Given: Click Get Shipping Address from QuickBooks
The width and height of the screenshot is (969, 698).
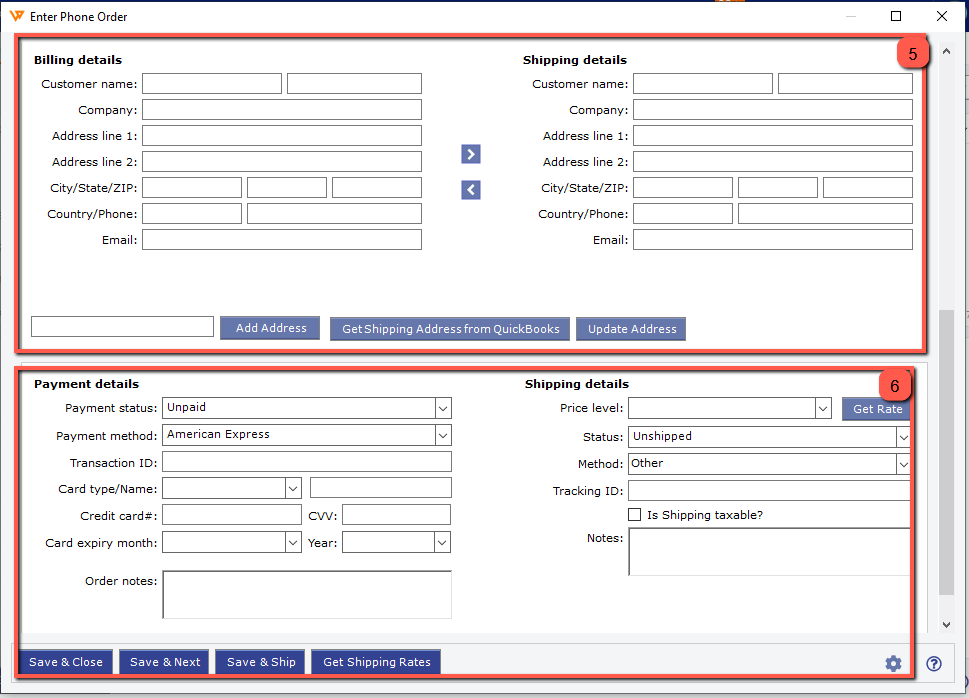Looking at the screenshot, I should [450, 329].
